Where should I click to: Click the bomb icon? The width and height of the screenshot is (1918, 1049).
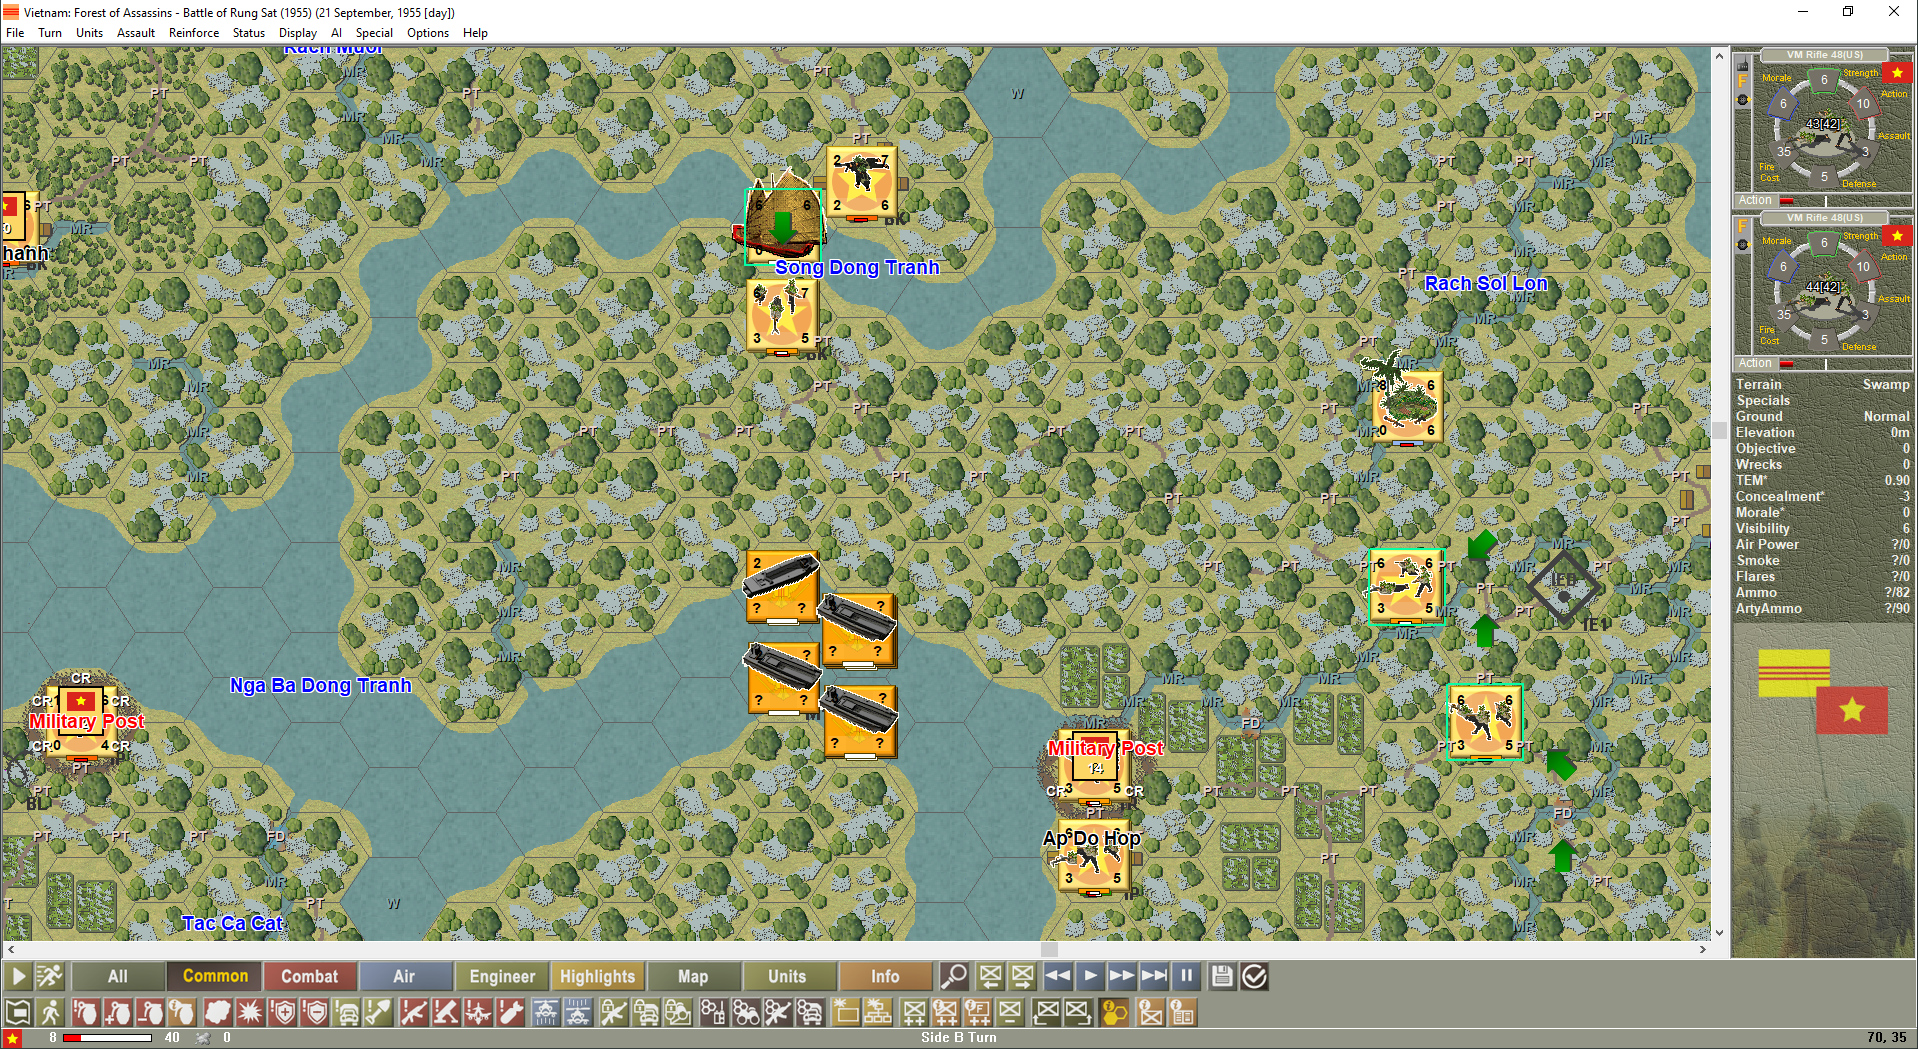point(511,1013)
